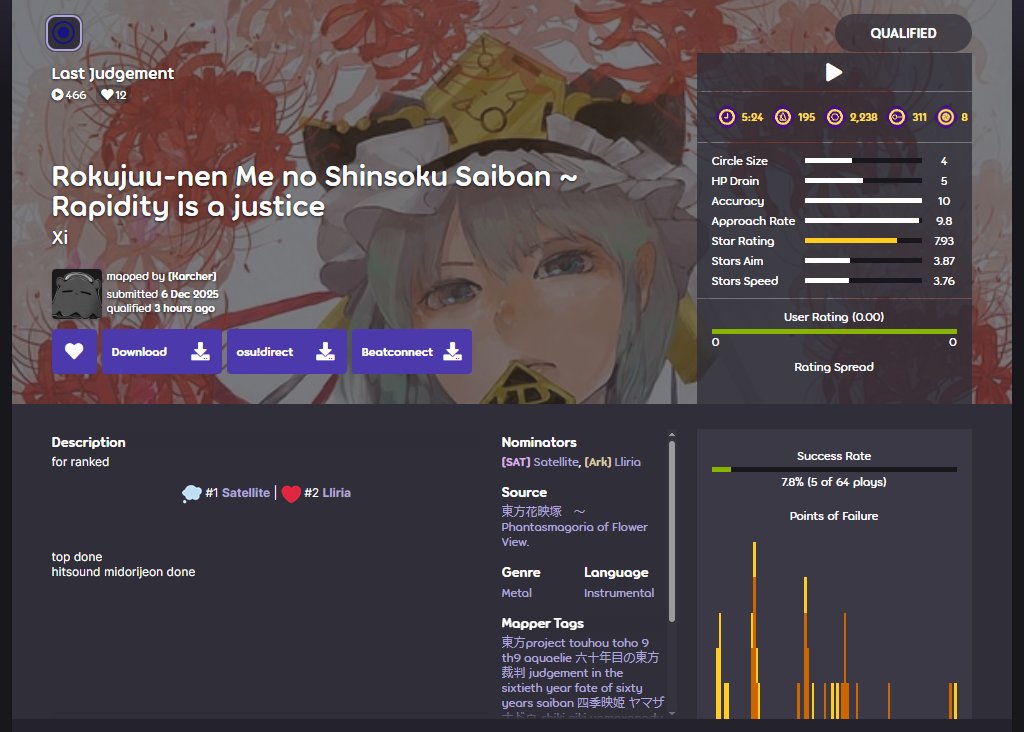Click the Phantasmagoria of Flower View source link
1024x732 pixels.
point(574,527)
